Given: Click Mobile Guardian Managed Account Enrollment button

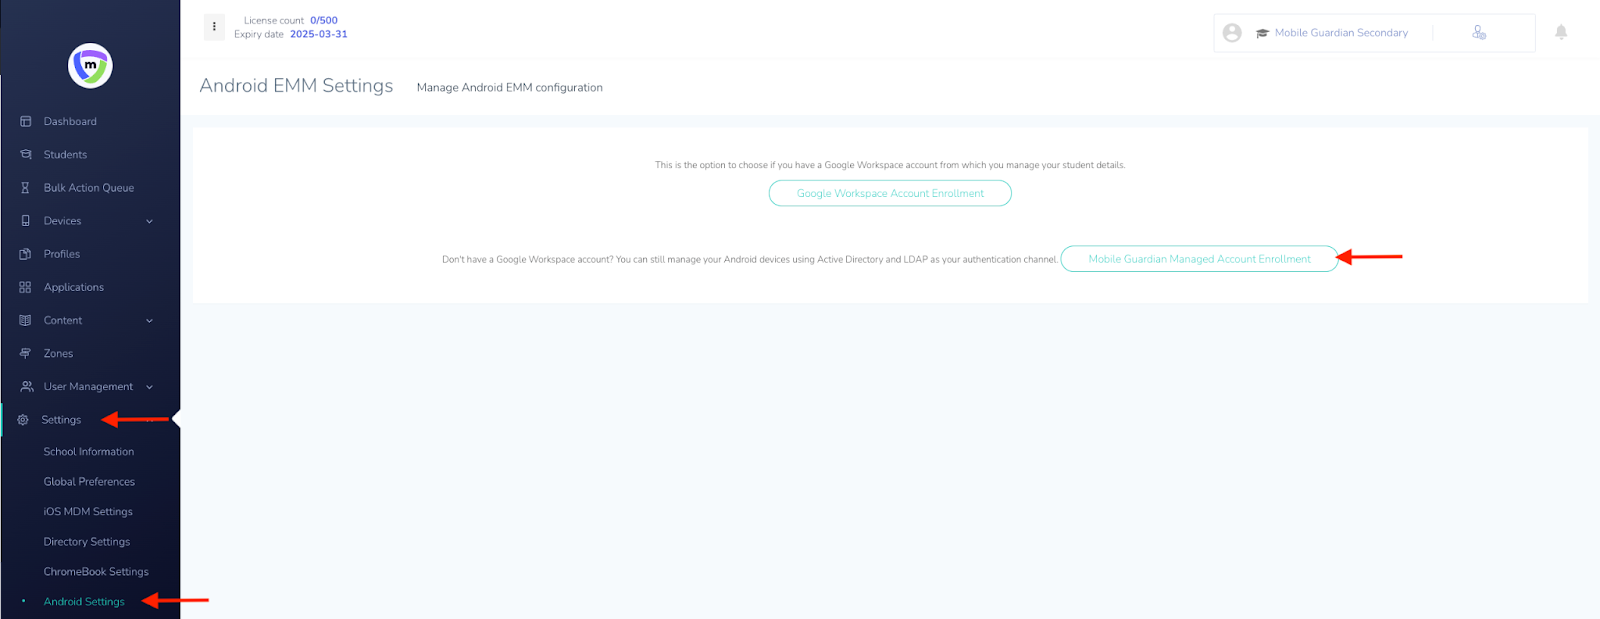Looking at the screenshot, I should coord(1199,259).
